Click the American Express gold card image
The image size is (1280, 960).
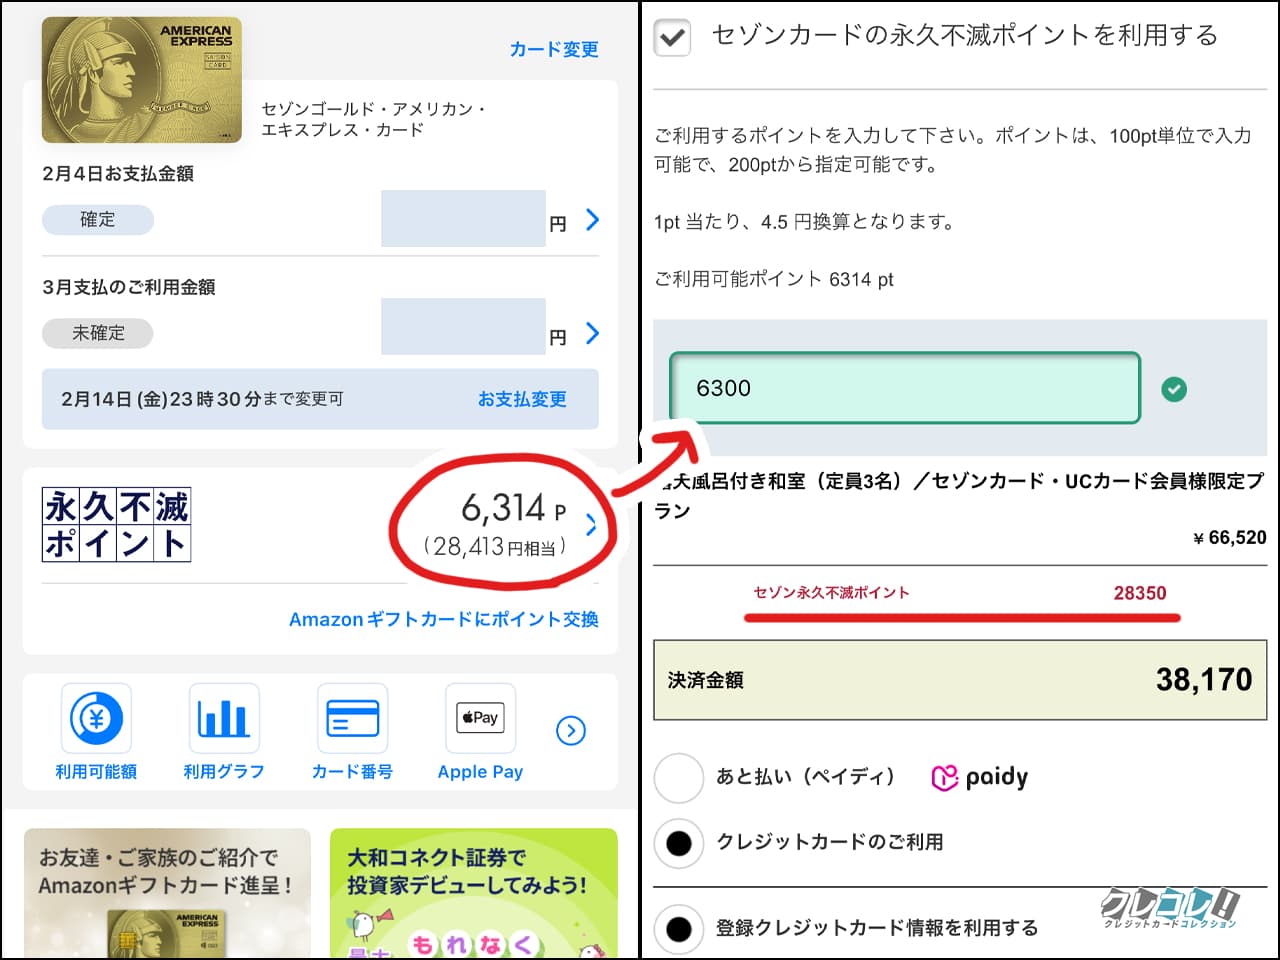(x=140, y=80)
